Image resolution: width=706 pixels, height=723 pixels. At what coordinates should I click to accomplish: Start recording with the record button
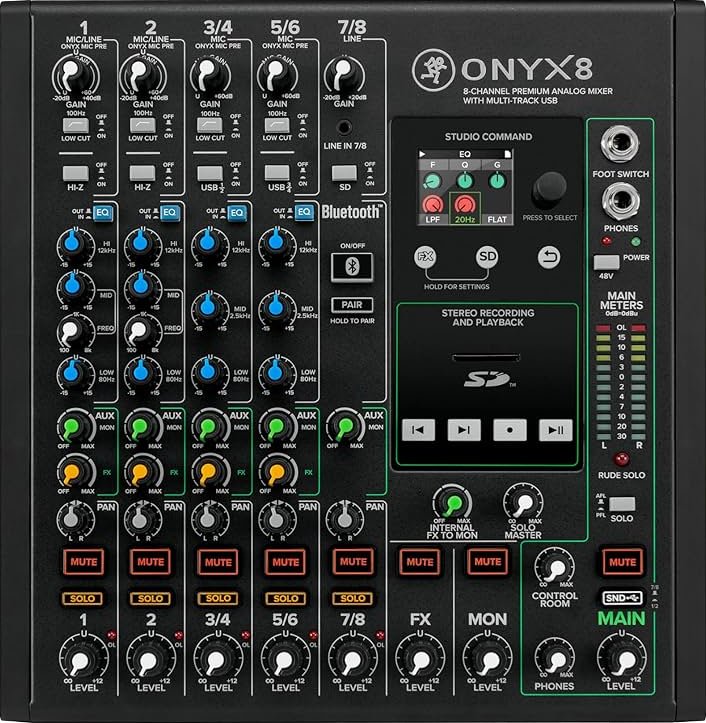(509, 430)
